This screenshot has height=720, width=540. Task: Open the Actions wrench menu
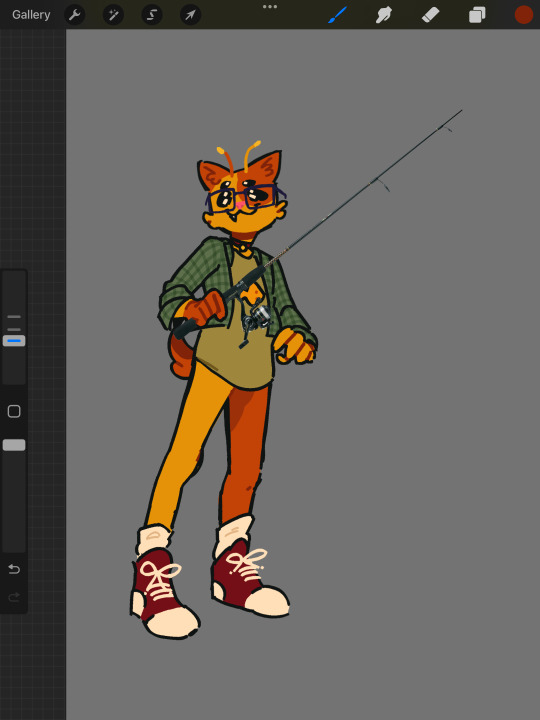[74, 15]
